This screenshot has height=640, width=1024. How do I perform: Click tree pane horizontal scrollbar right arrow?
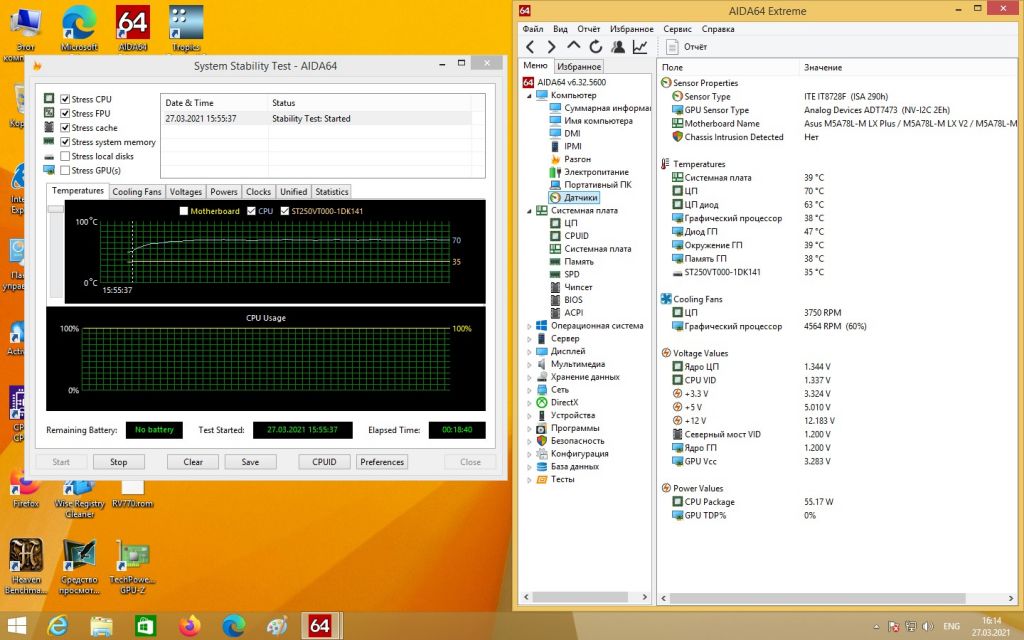645,597
